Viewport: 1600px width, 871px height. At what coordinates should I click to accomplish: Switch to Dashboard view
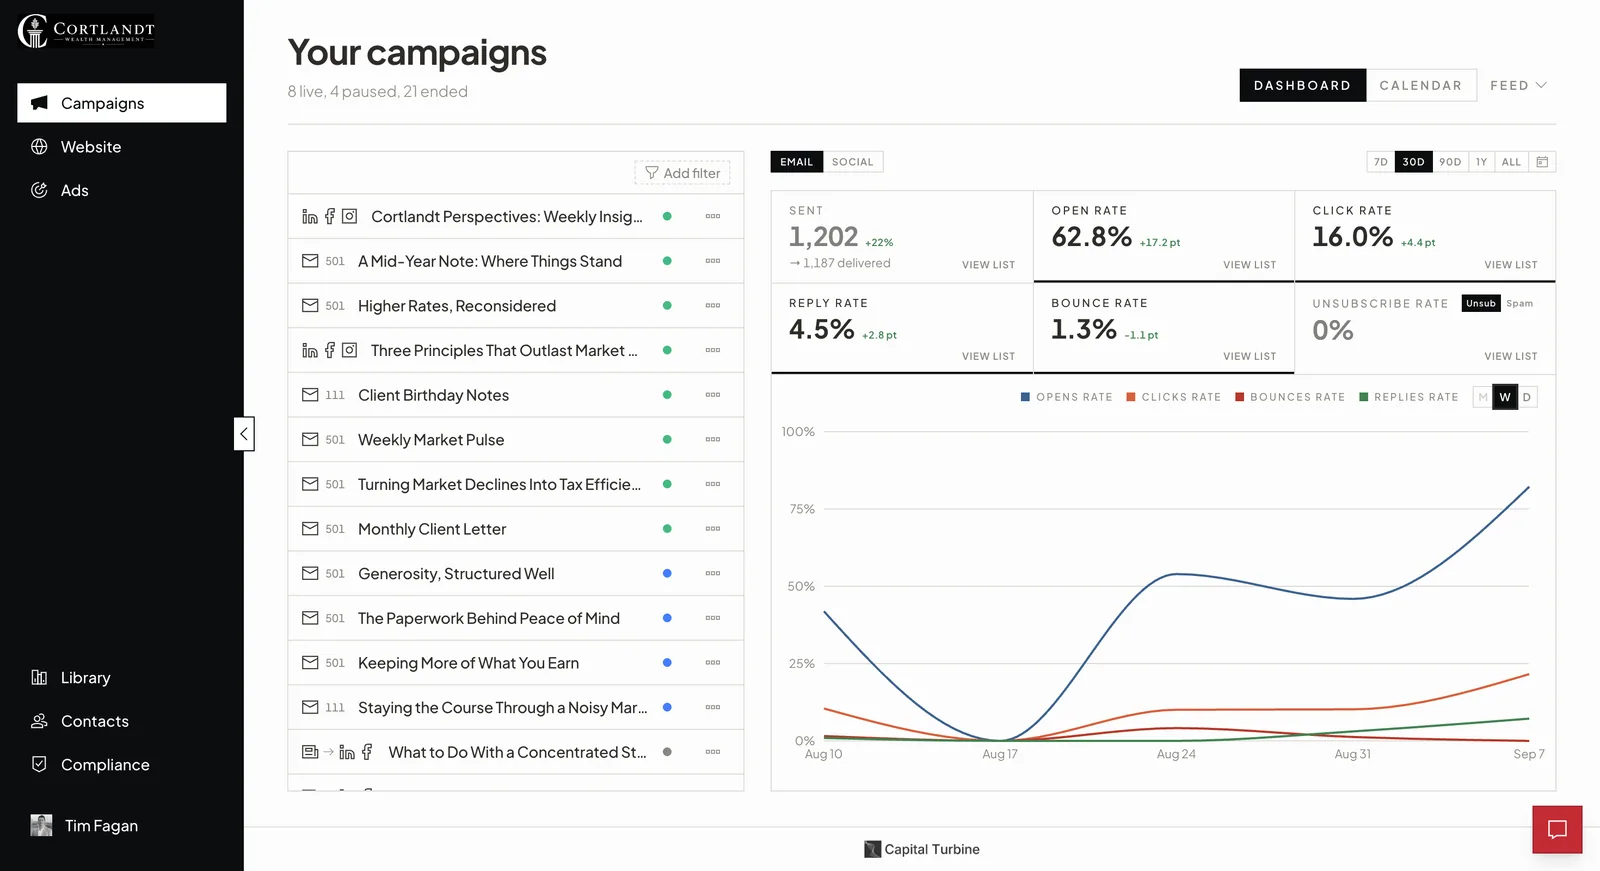click(1302, 85)
